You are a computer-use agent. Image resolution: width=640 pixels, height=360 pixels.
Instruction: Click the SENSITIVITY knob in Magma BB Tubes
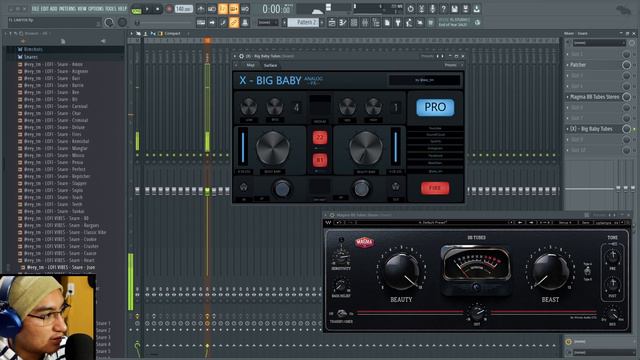(x=340, y=257)
